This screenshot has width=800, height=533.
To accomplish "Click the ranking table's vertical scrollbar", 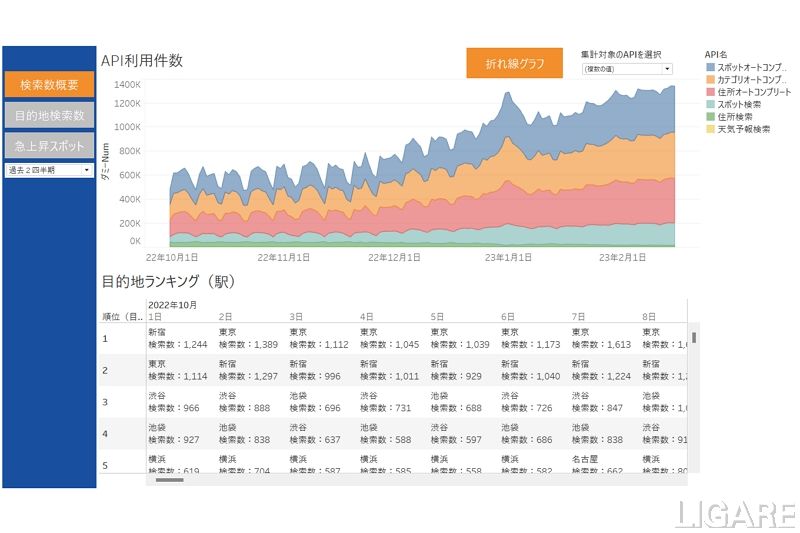I will pos(694,337).
